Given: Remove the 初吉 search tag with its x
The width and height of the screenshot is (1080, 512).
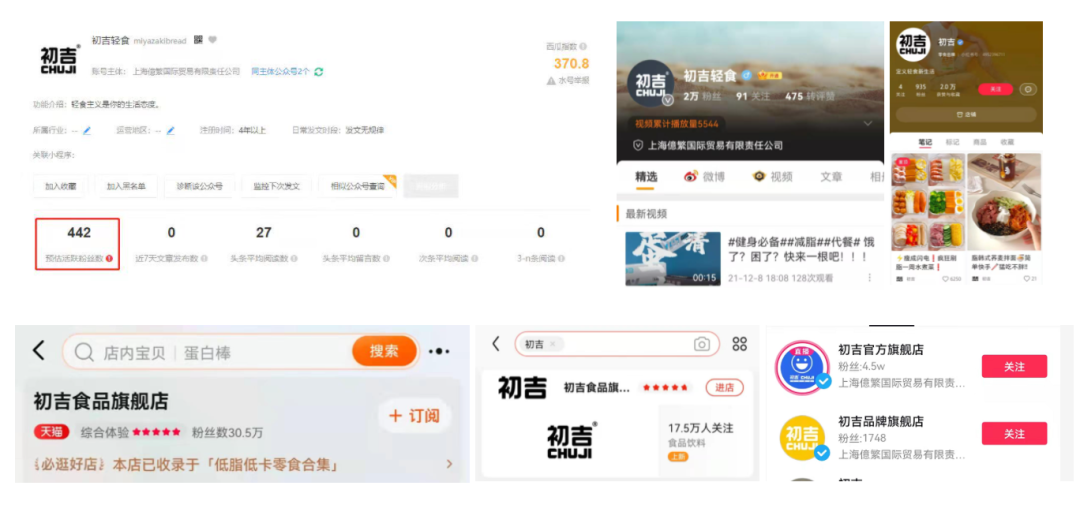Looking at the screenshot, I should [x=553, y=344].
